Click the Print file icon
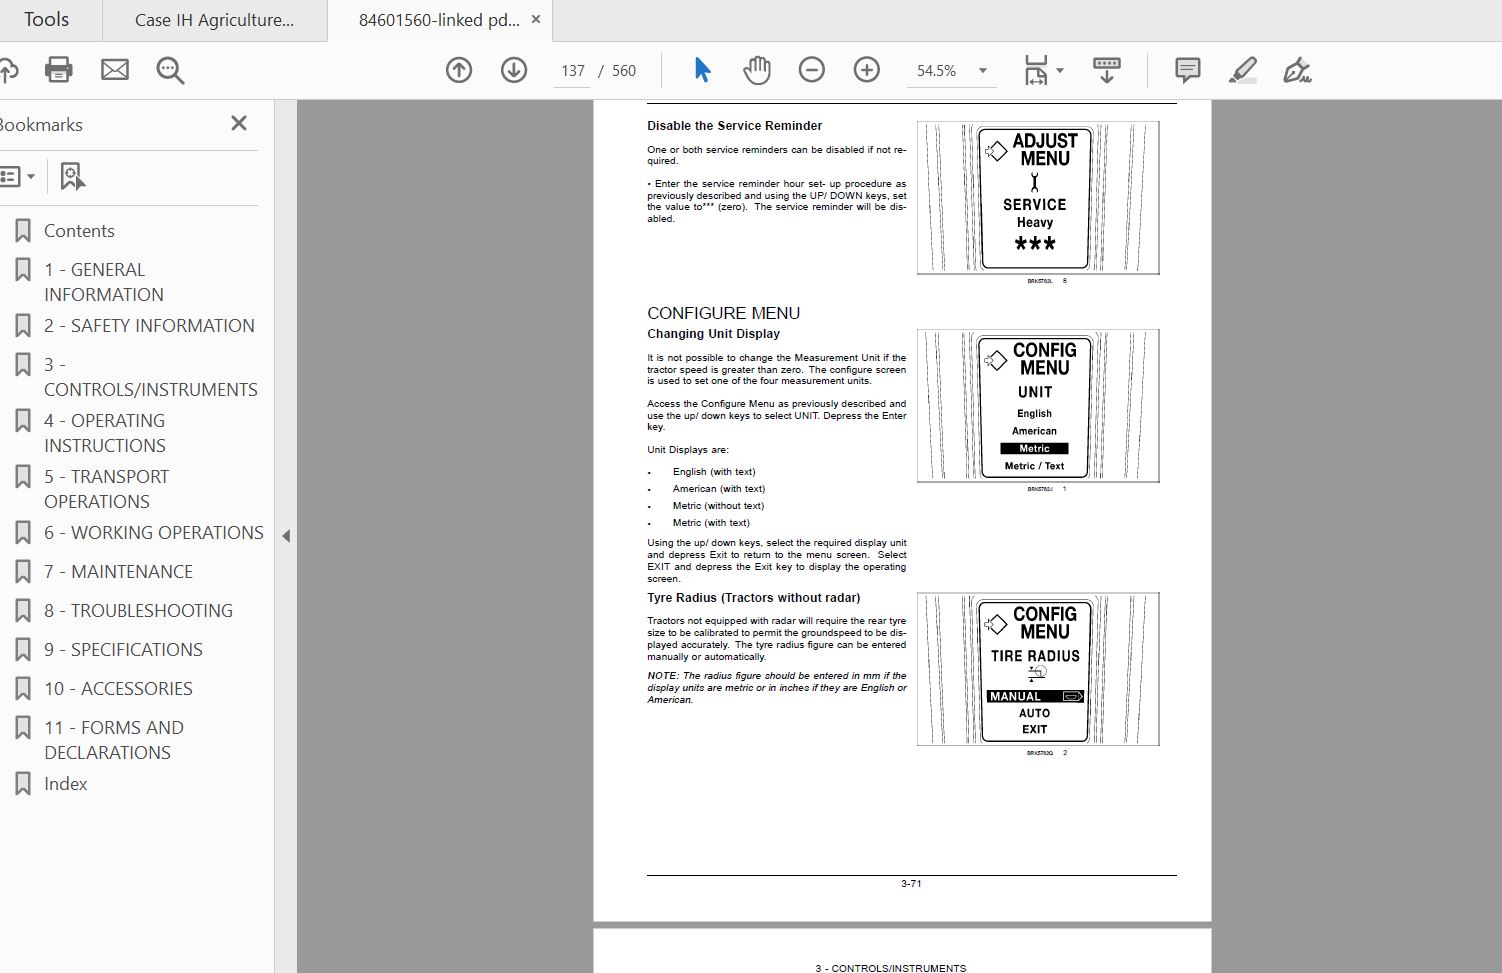Viewport: 1502px width, 973px height. (59, 70)
